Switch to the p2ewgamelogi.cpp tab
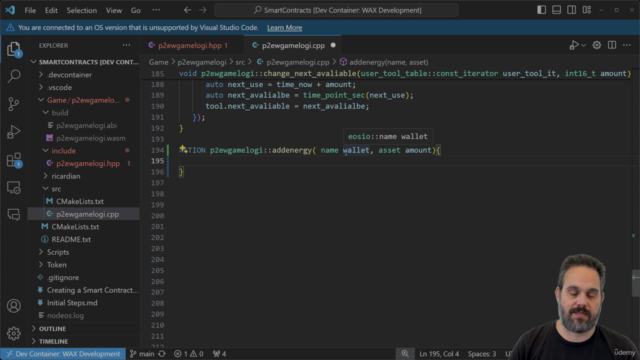The height and width of the screenshot is (360, 640). tap(293, 45)
